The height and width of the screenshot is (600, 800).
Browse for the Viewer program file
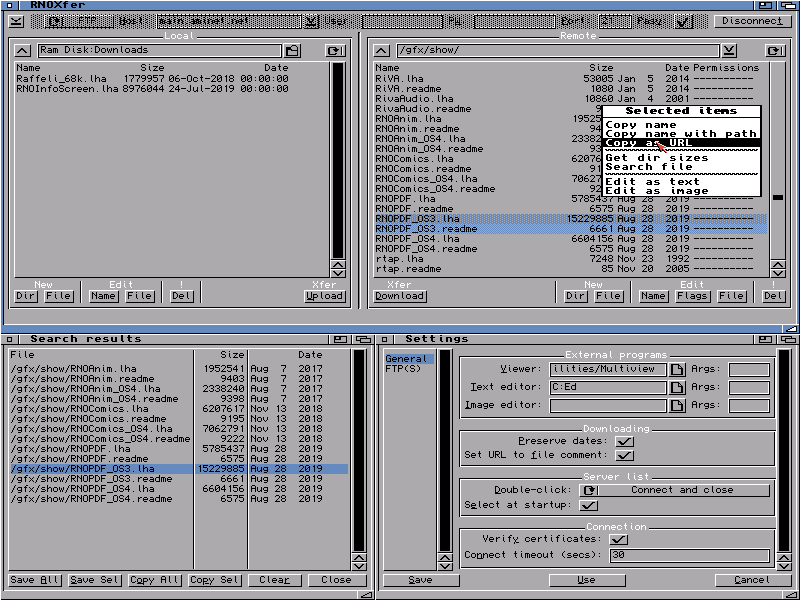click(677, 370)
